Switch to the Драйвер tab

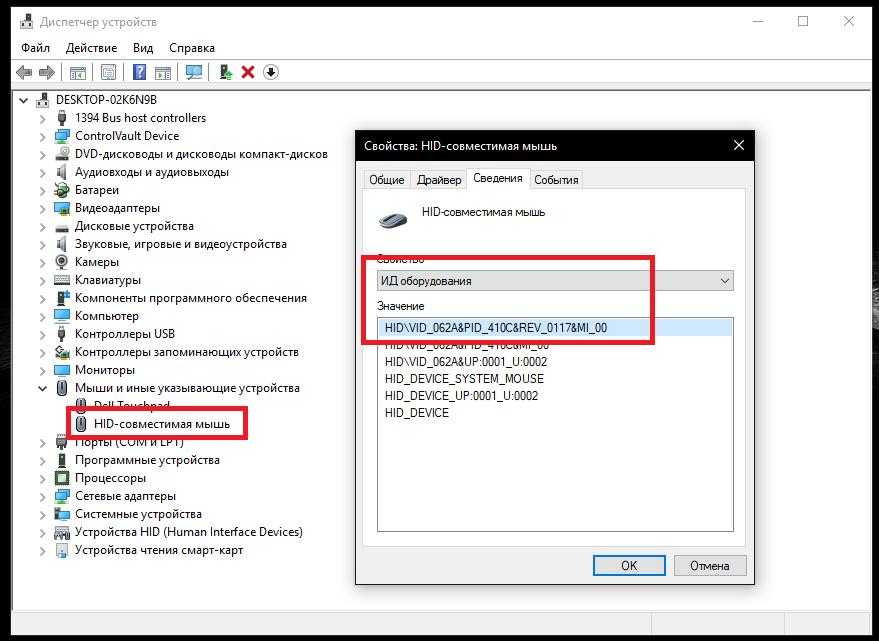[x=440, y=180]
